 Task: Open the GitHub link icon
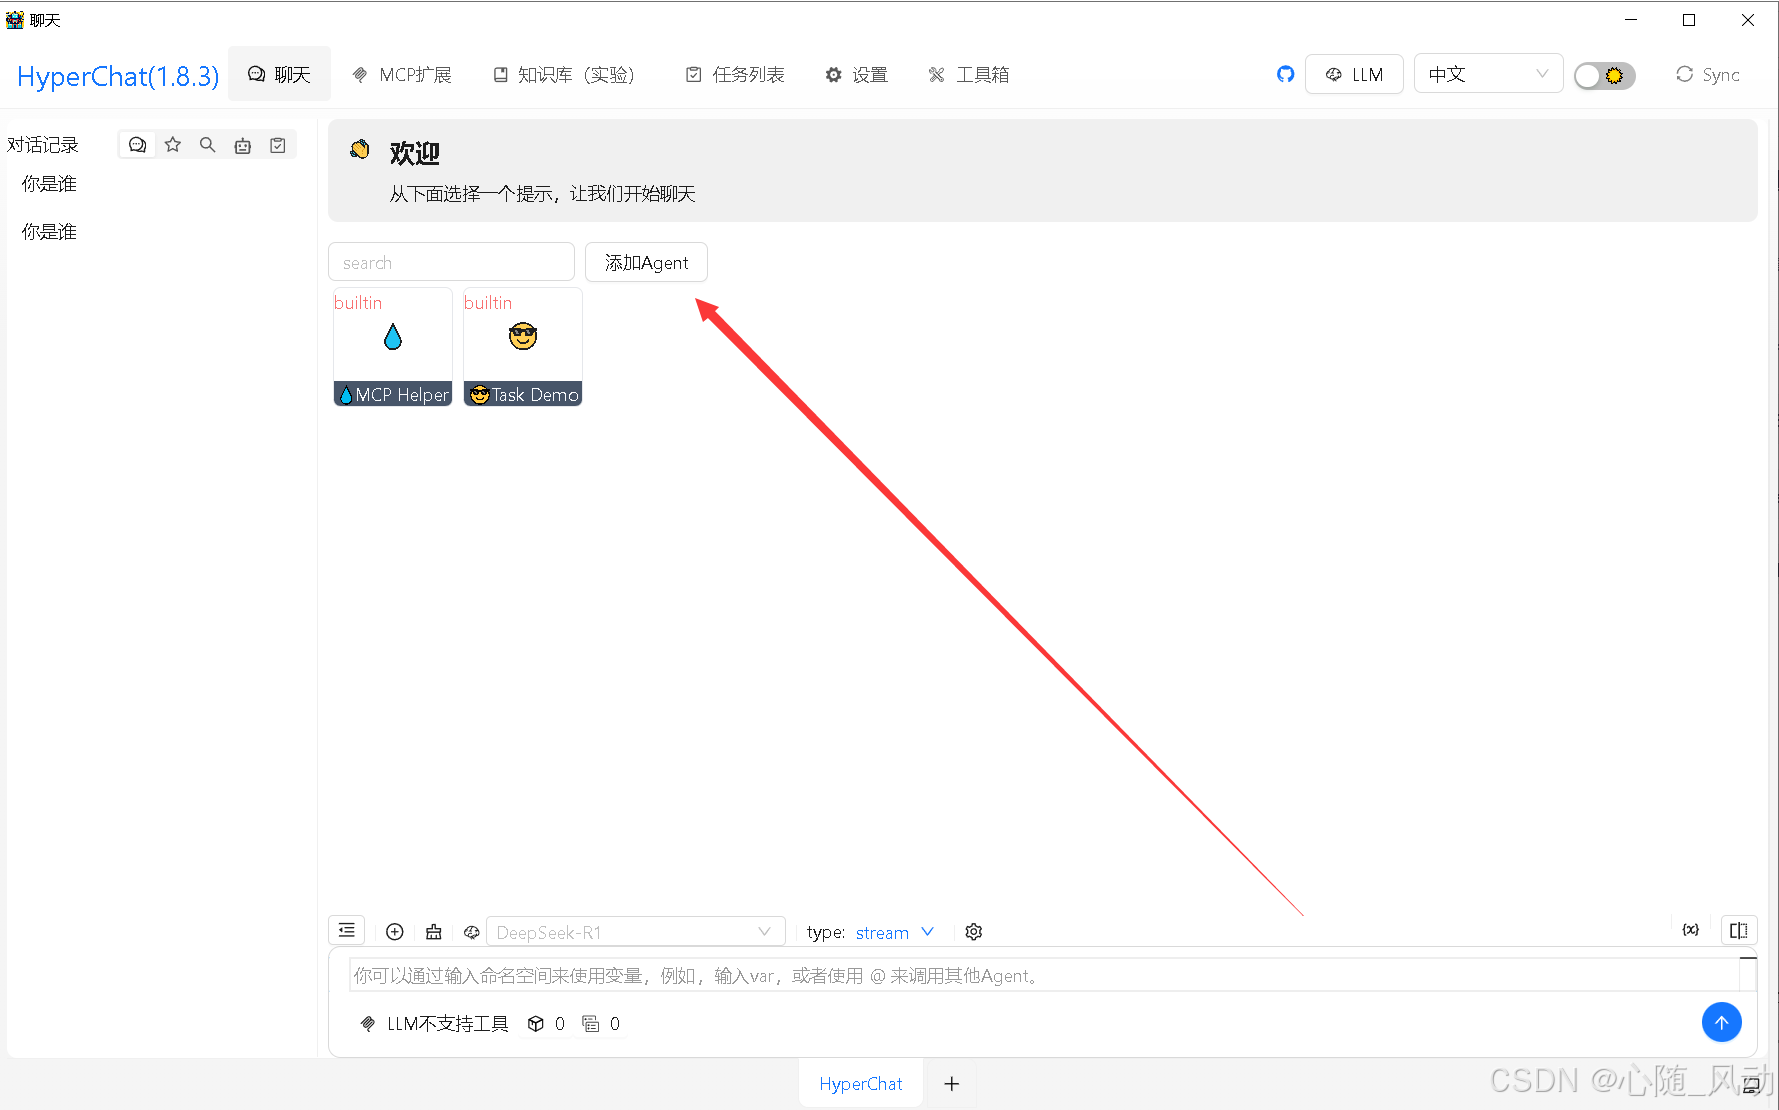[1285, 74]
